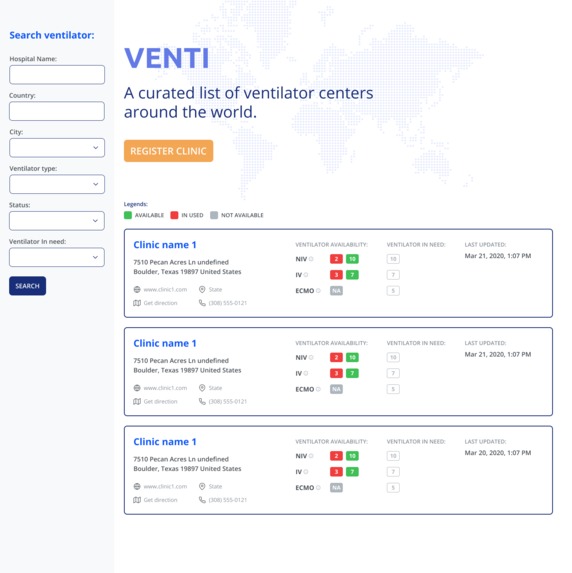This screenshot has width=572, height=573.
Task: Open the City dropdown
Action: [x=57, y=148]
